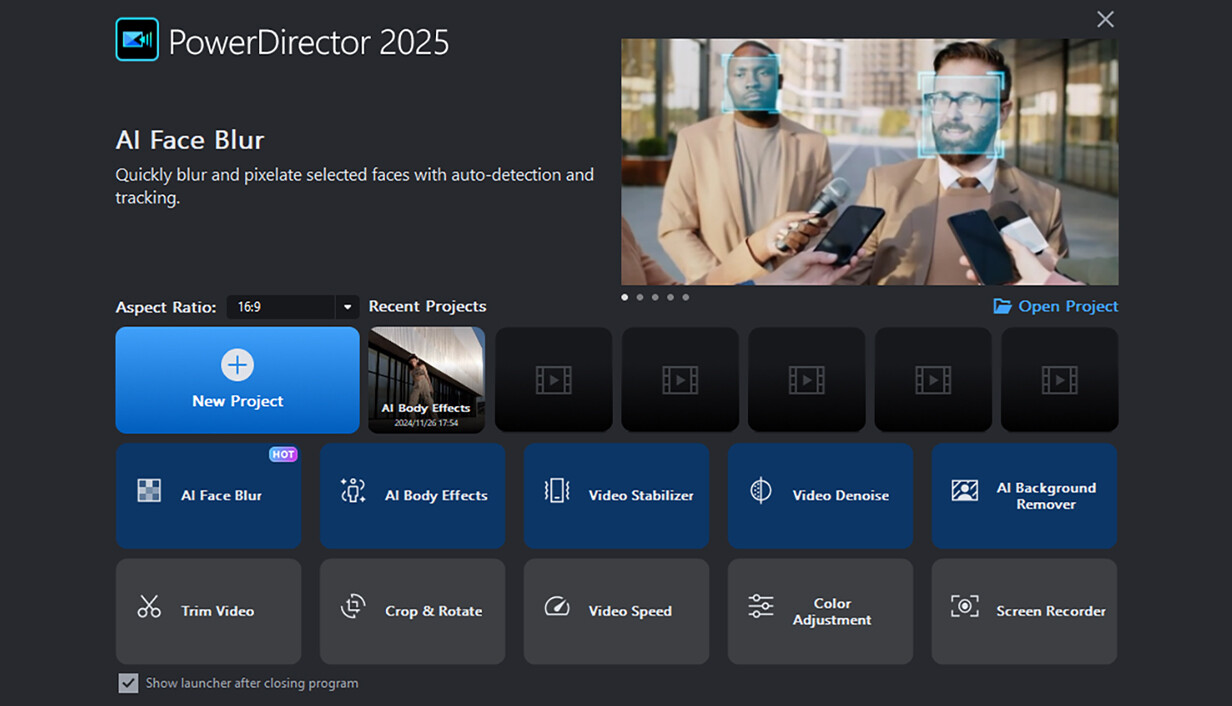Start the Screen Recorder tool
Viewport: 1232px width, 706px height.
(1024, 611)
